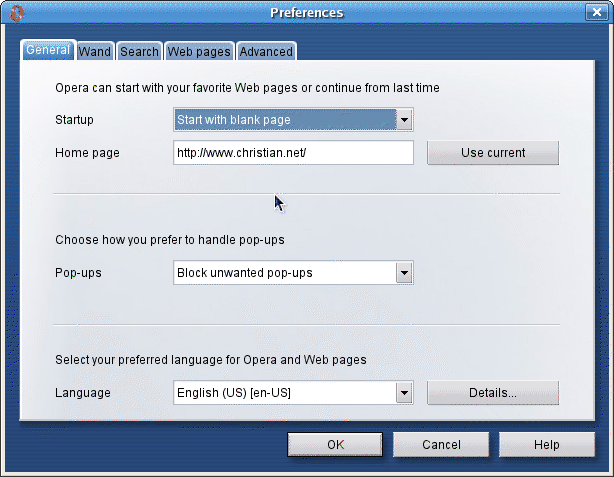Click the Preferences title bar text

(306, 13)
